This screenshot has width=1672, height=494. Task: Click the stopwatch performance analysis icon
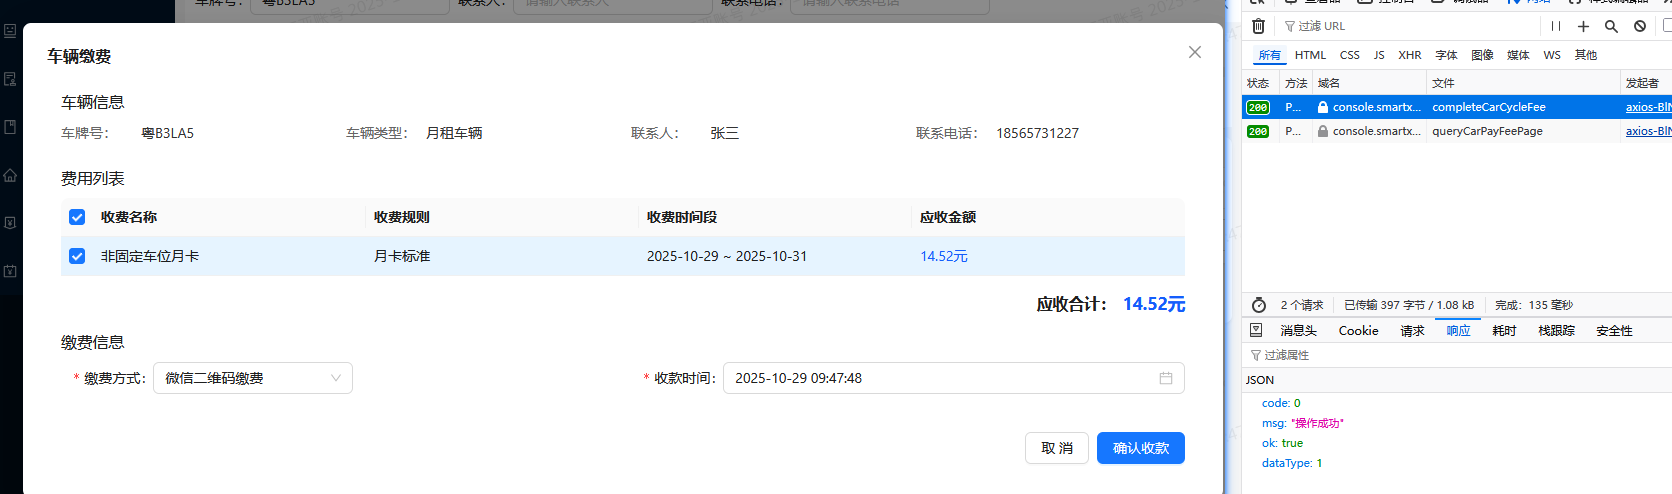1259,305
